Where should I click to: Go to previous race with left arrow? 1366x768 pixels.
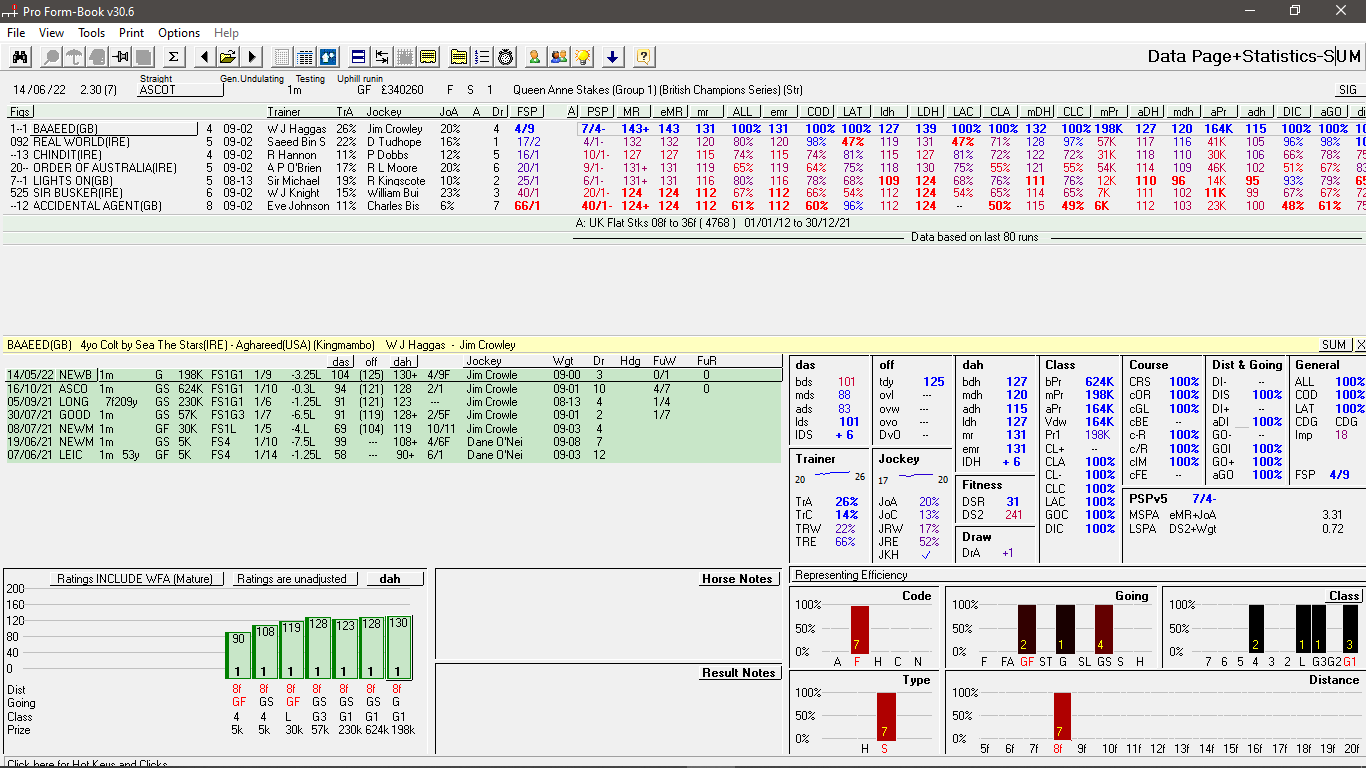coord(204,57)
